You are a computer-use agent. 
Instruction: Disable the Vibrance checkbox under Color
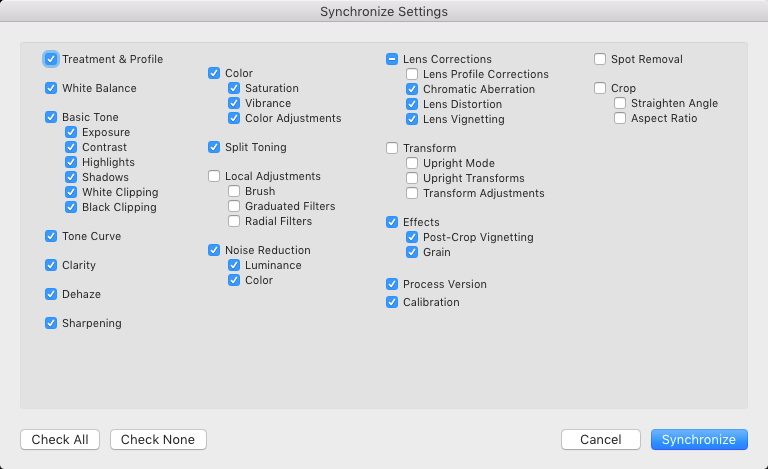click(234, 103)
